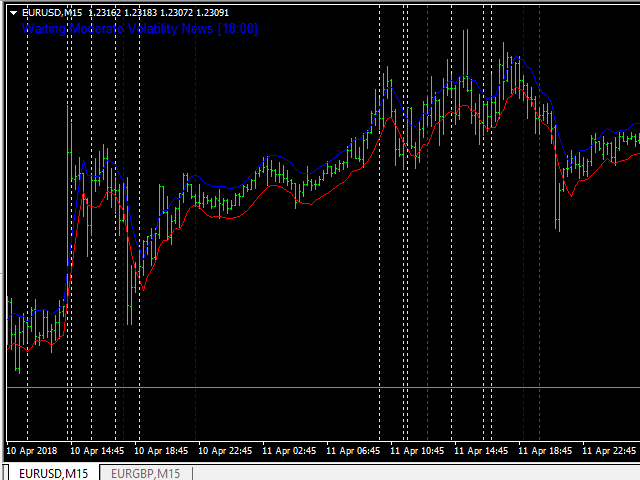This screenshot has width=640, height=480.
Task: Select the gray horizontal line below the chart
Action: pos(323,387)
